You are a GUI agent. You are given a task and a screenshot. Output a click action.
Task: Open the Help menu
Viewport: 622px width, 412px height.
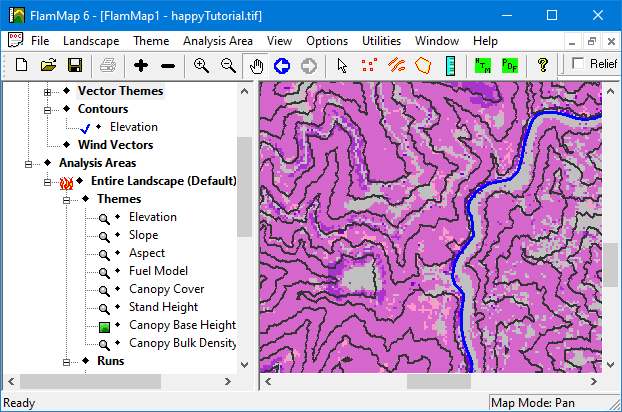coord(485,41)
